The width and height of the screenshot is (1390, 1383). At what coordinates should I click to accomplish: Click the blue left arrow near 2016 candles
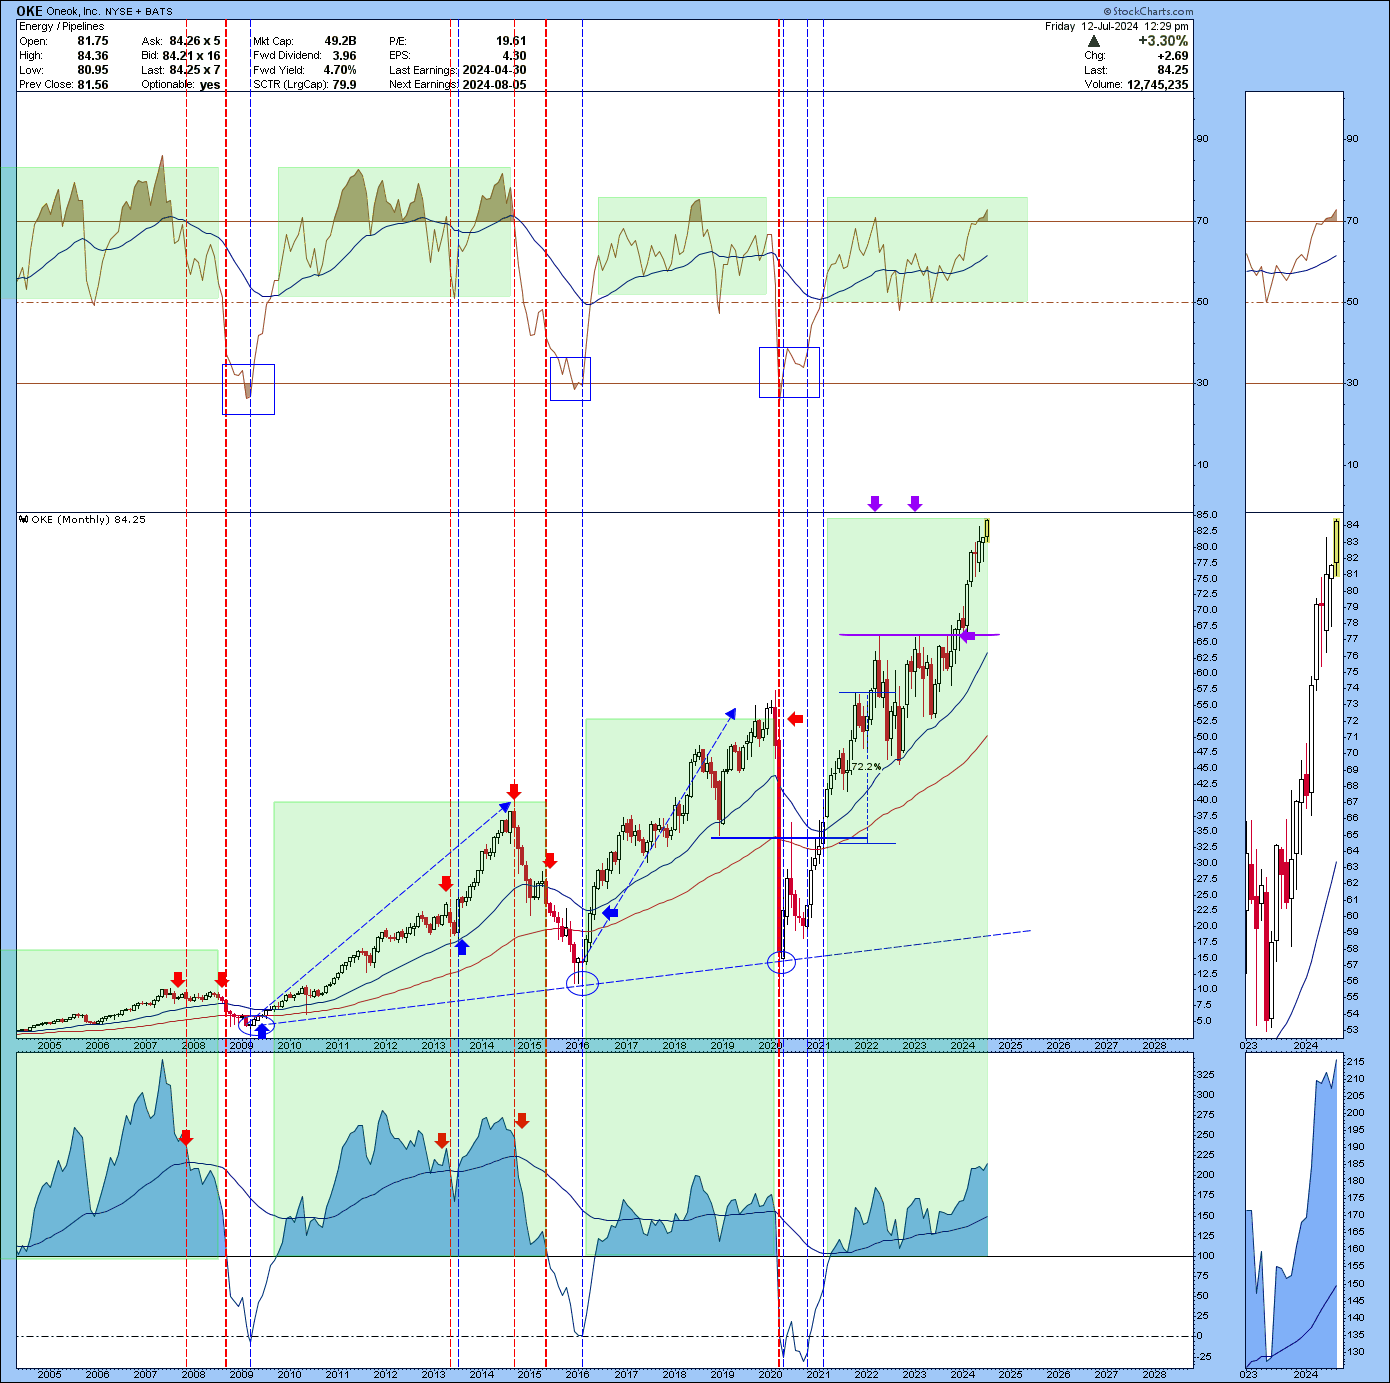point(609,912)
